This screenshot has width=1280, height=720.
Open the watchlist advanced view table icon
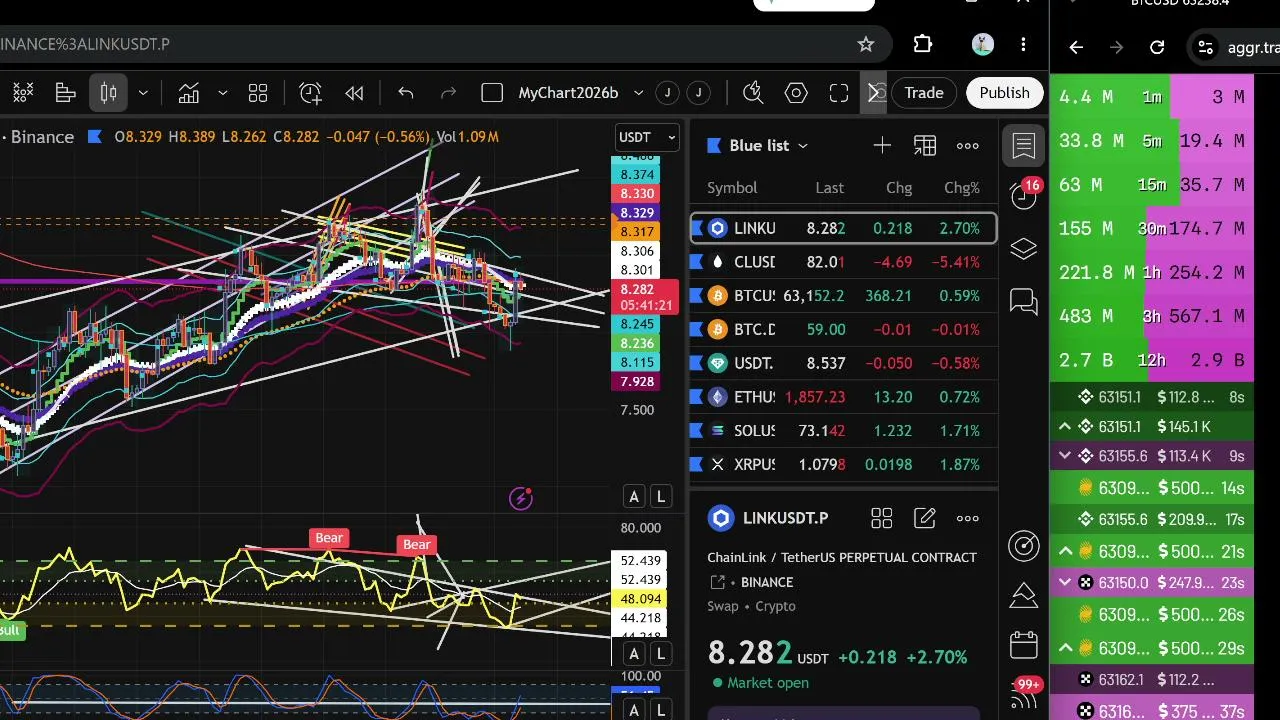(925, 146)
